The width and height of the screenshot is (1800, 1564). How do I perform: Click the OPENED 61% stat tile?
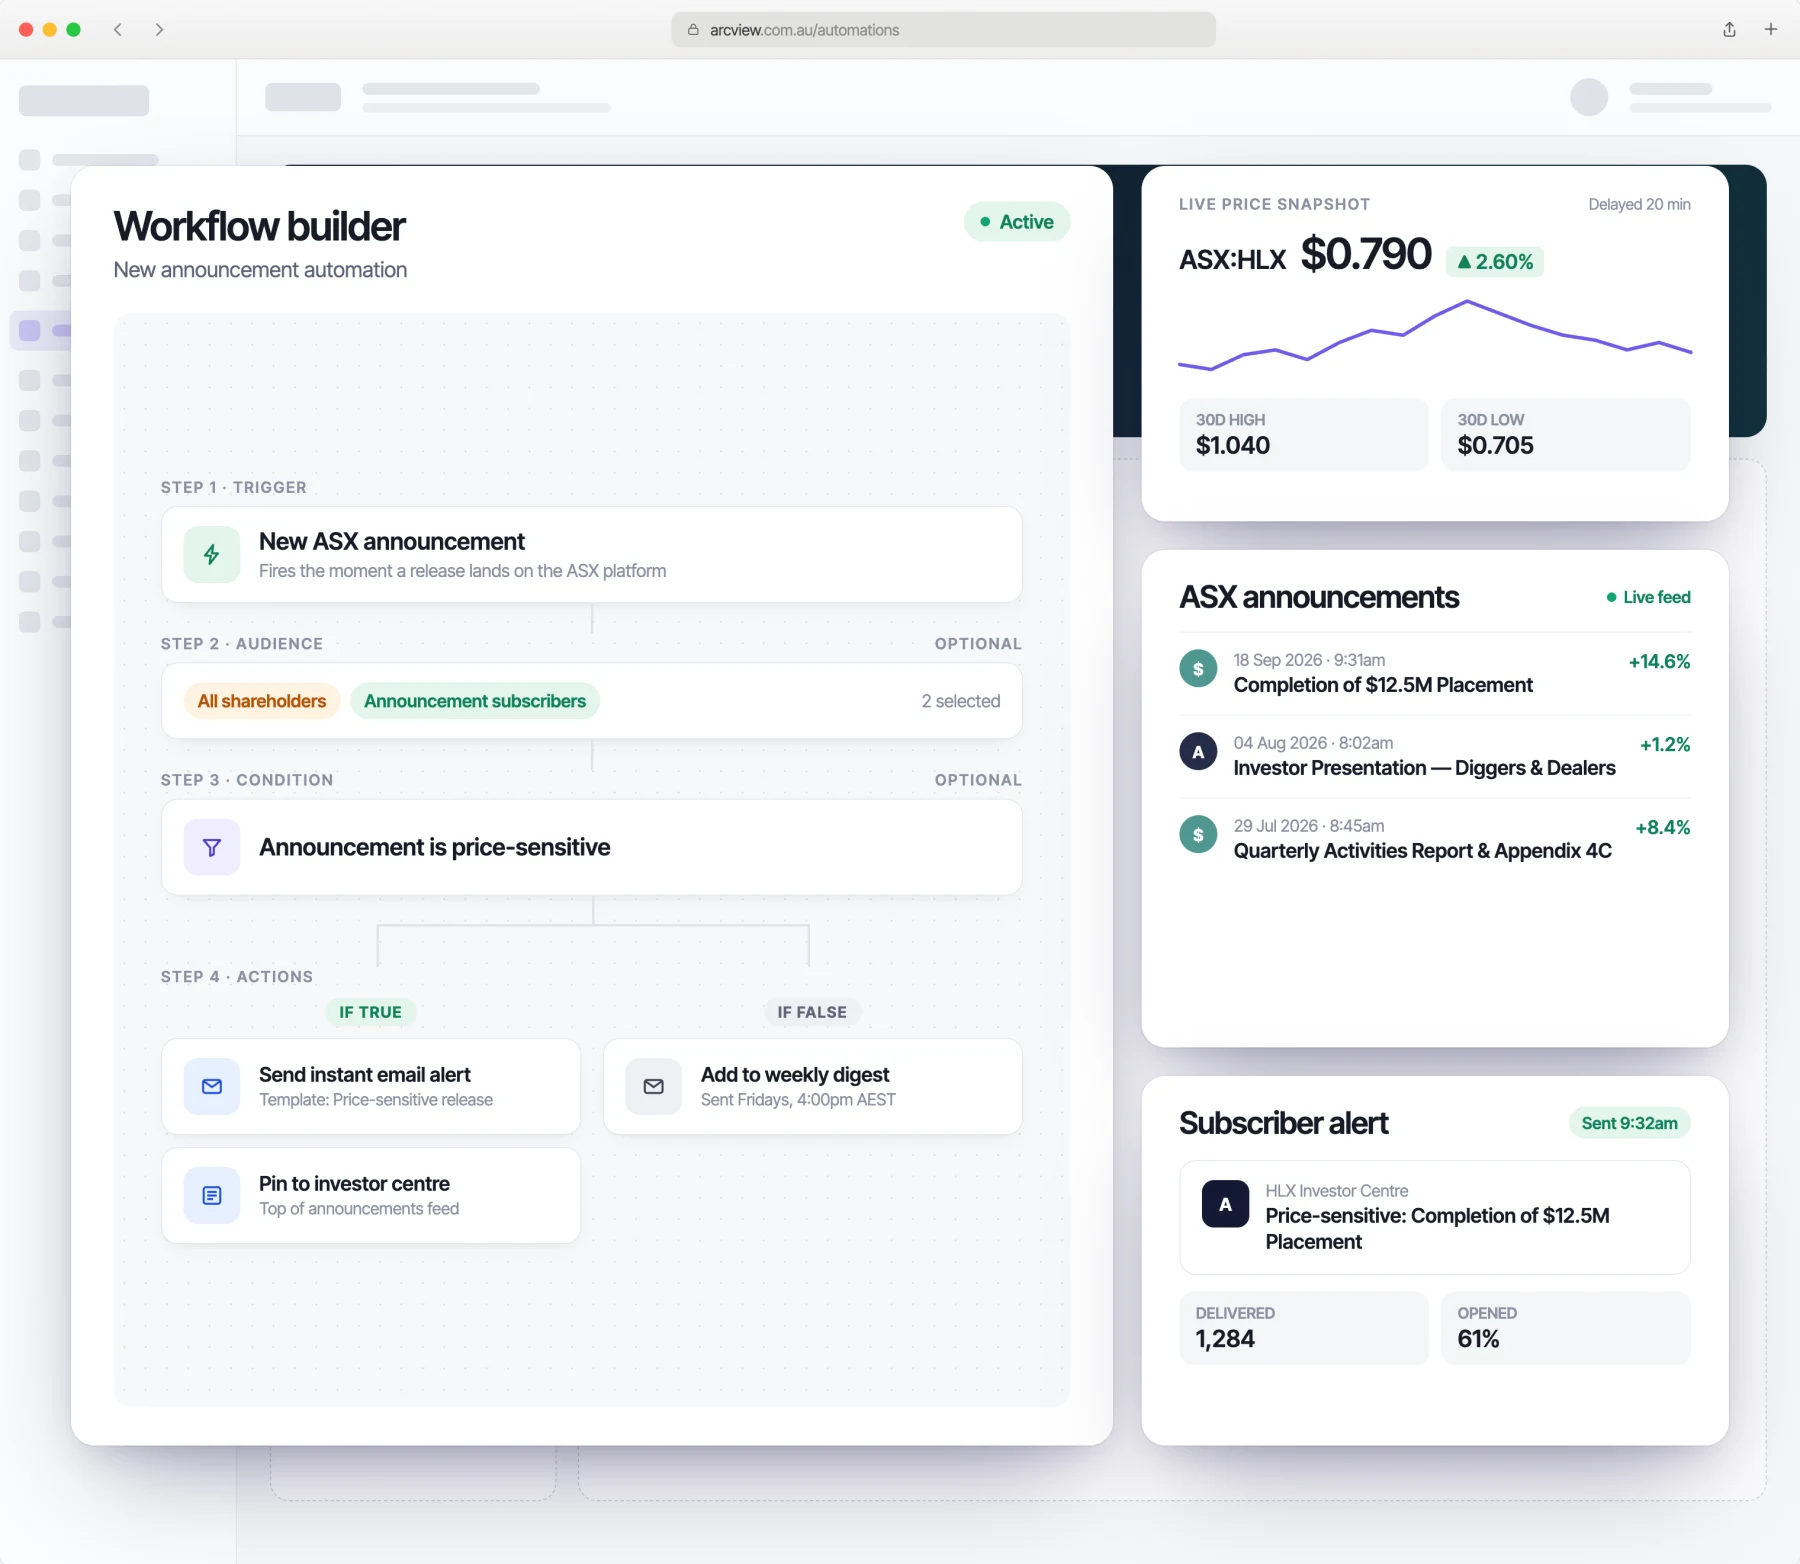1566,1328
